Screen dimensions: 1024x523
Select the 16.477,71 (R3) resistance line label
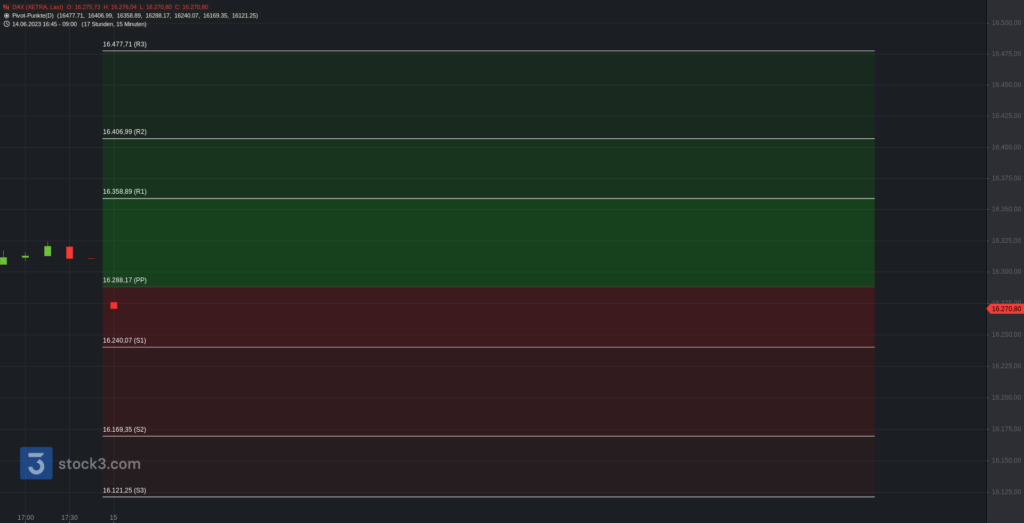click(125, 44)
